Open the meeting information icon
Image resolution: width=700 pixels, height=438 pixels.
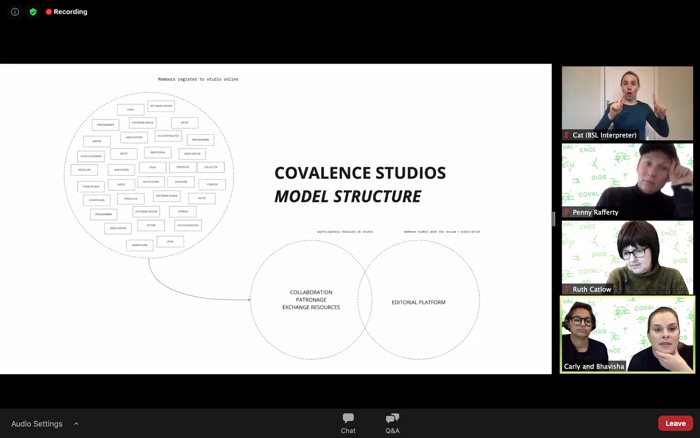coord(15,12)
